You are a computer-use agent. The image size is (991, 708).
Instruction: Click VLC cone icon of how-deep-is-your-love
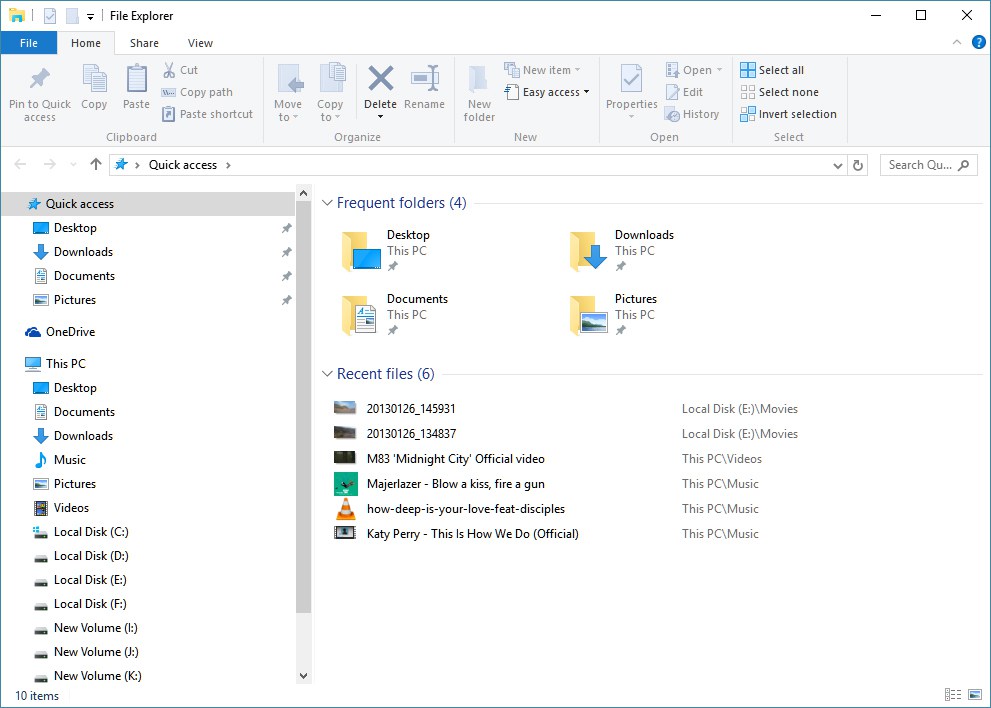coord(345,509)
